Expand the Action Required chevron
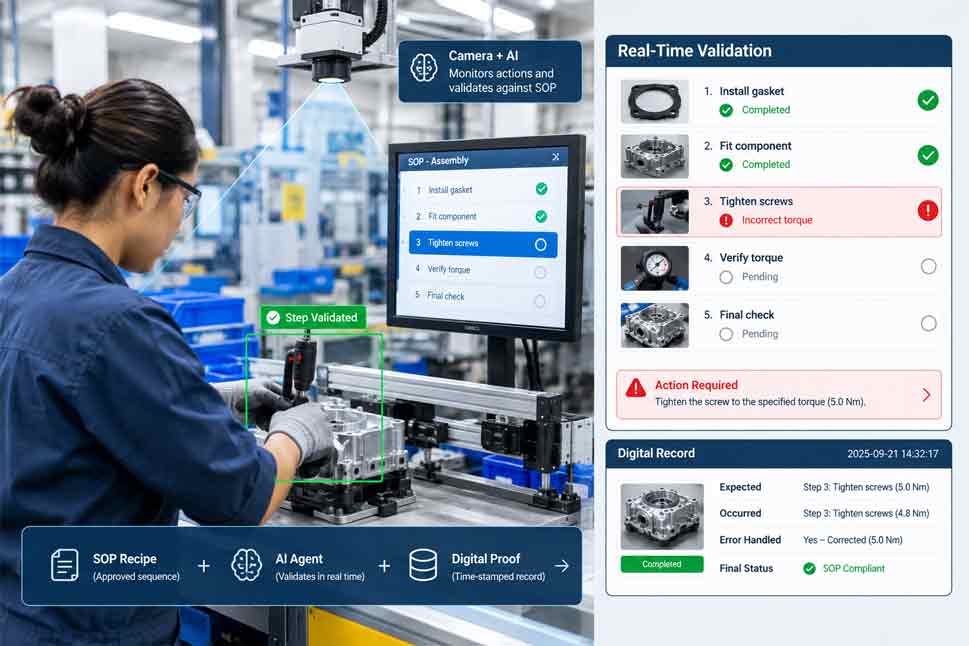Screen dimensions: 969x646 (x=926, y=395)
